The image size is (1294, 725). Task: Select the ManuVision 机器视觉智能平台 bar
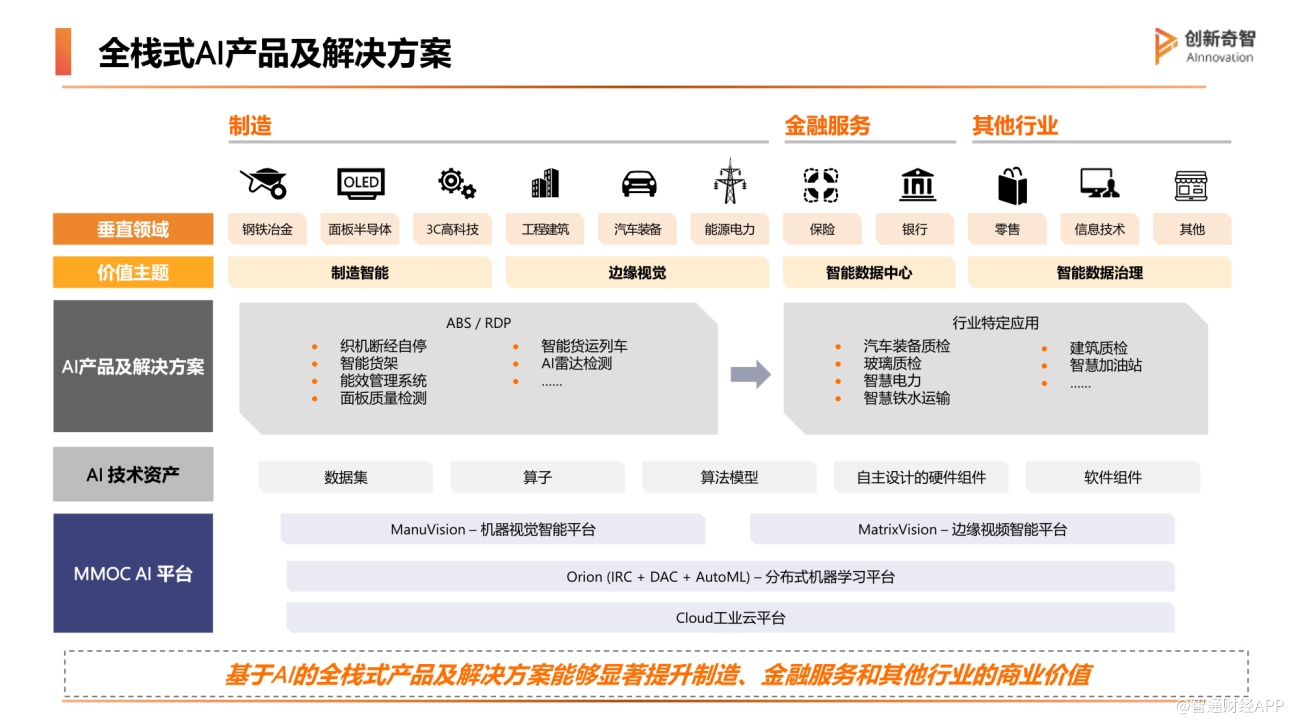493,529
